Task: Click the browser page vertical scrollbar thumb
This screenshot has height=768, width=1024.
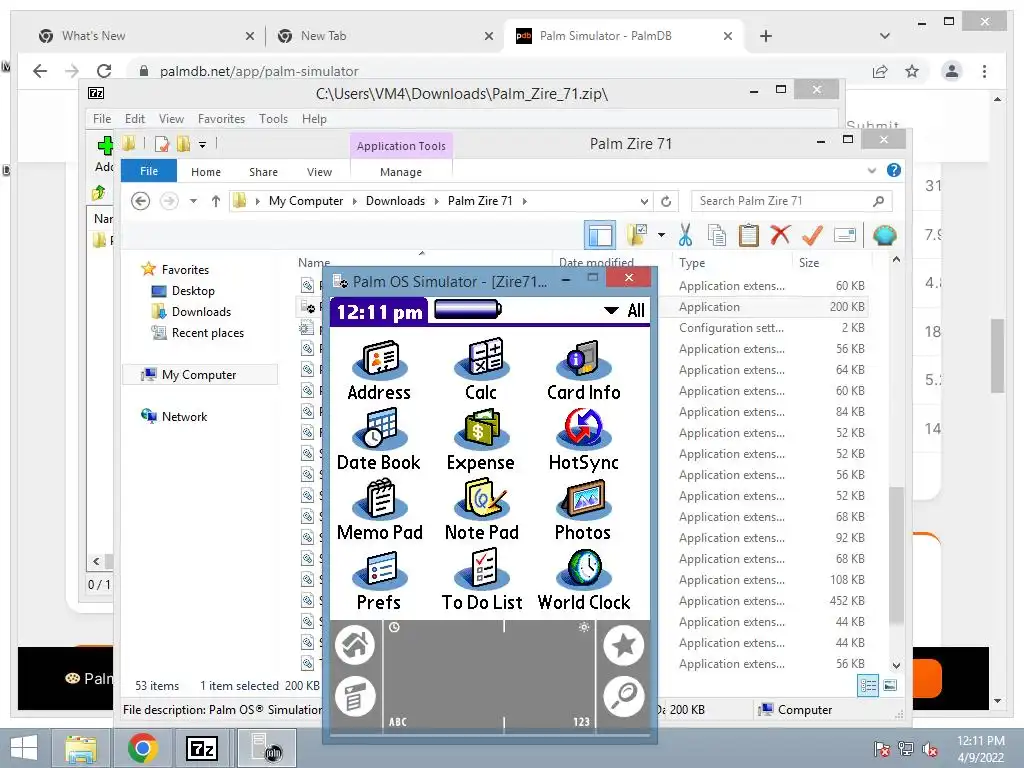Action: [997, 356]
